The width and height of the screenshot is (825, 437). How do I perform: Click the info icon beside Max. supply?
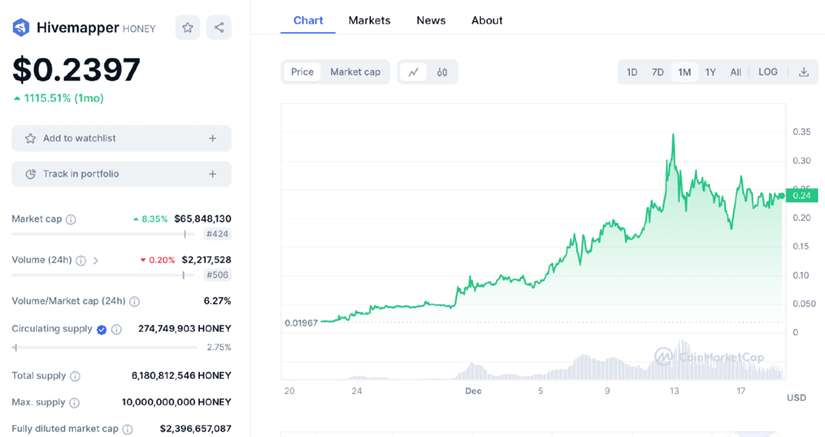[74, 402]
